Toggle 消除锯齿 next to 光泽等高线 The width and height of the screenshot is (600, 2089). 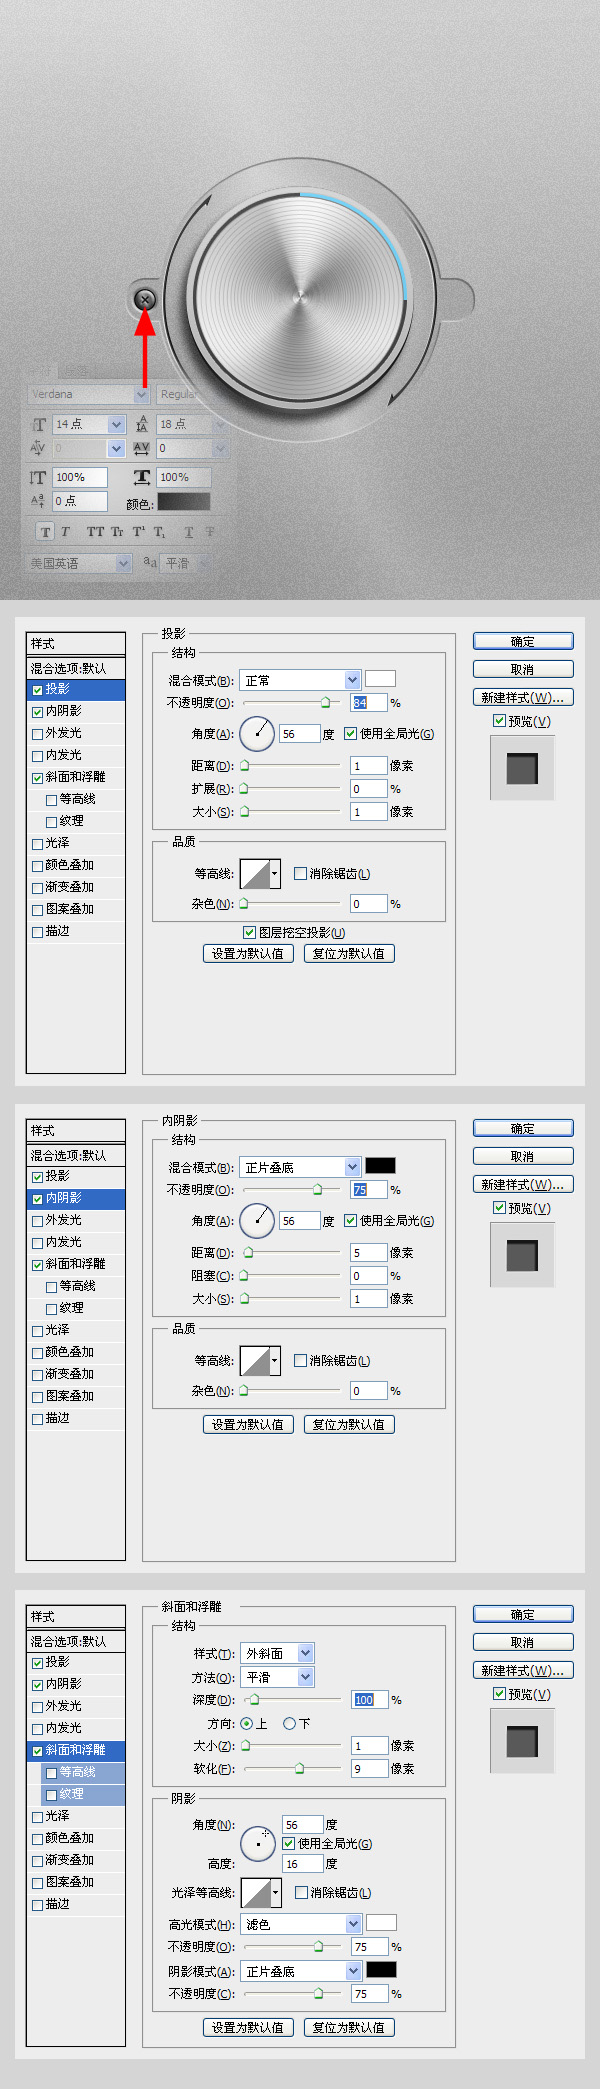[301, 1892]
